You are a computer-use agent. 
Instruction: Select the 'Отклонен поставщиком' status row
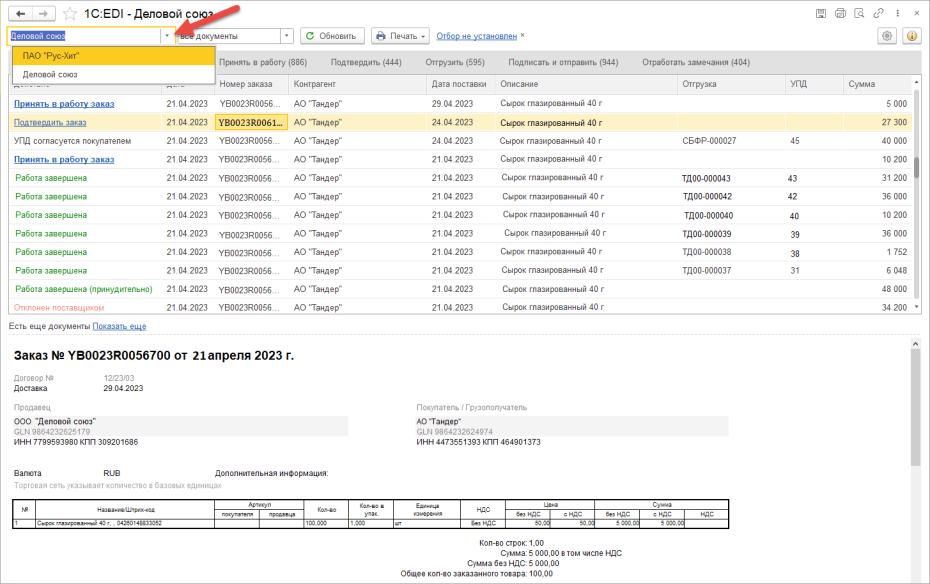[x=59, y=308]
